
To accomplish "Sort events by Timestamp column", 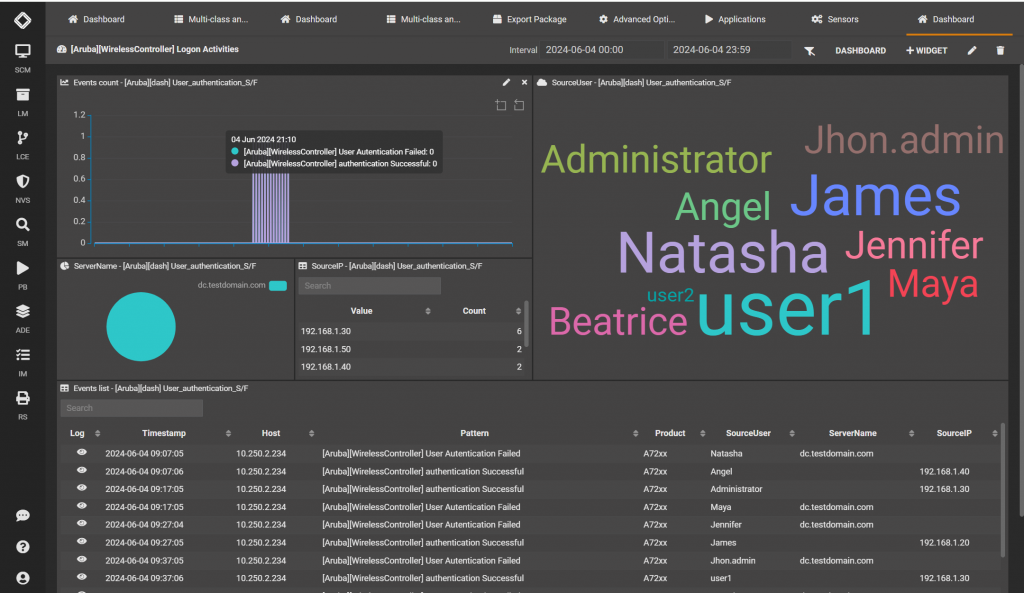I will (x=228, y=434).
